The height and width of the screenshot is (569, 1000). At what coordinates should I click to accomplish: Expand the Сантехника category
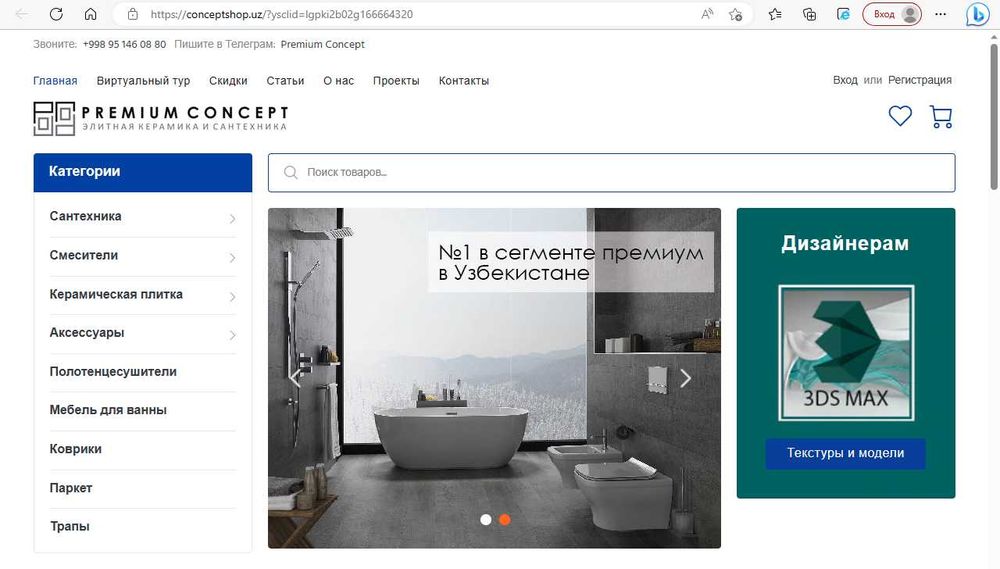(143, 217)
